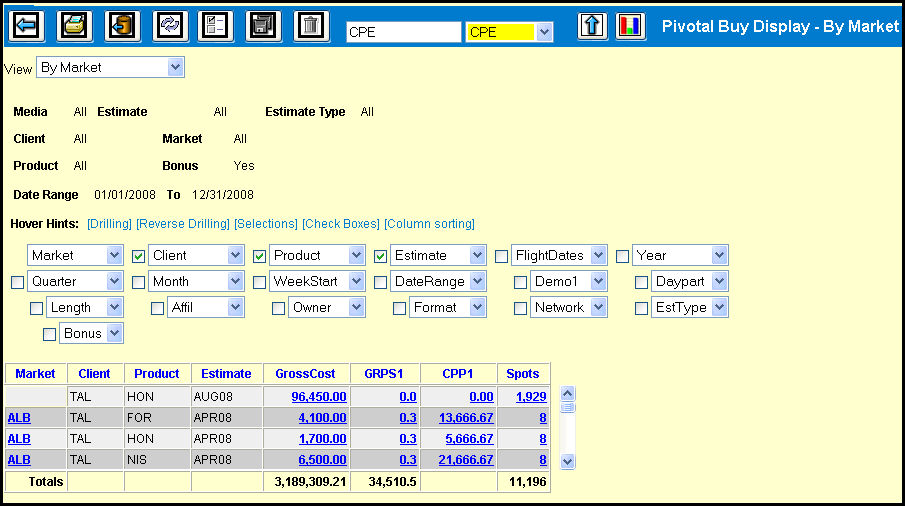
Task: Click the database export icon
Action: point(122,25)
